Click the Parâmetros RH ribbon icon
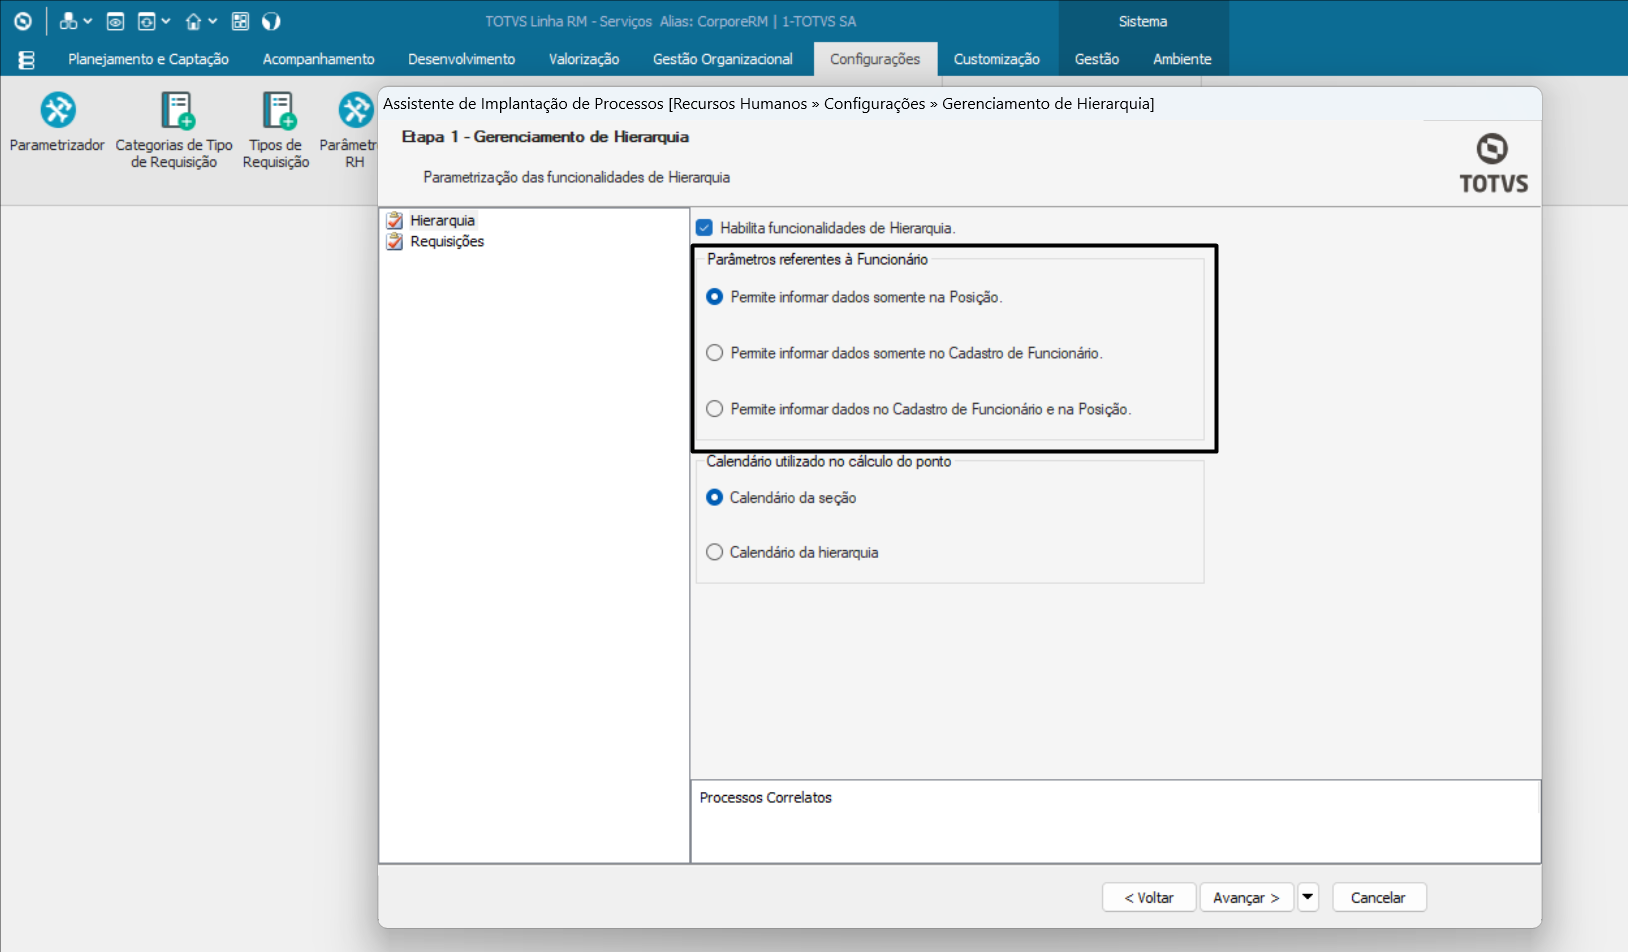1628x952 pixels. [x=350, y=131]
